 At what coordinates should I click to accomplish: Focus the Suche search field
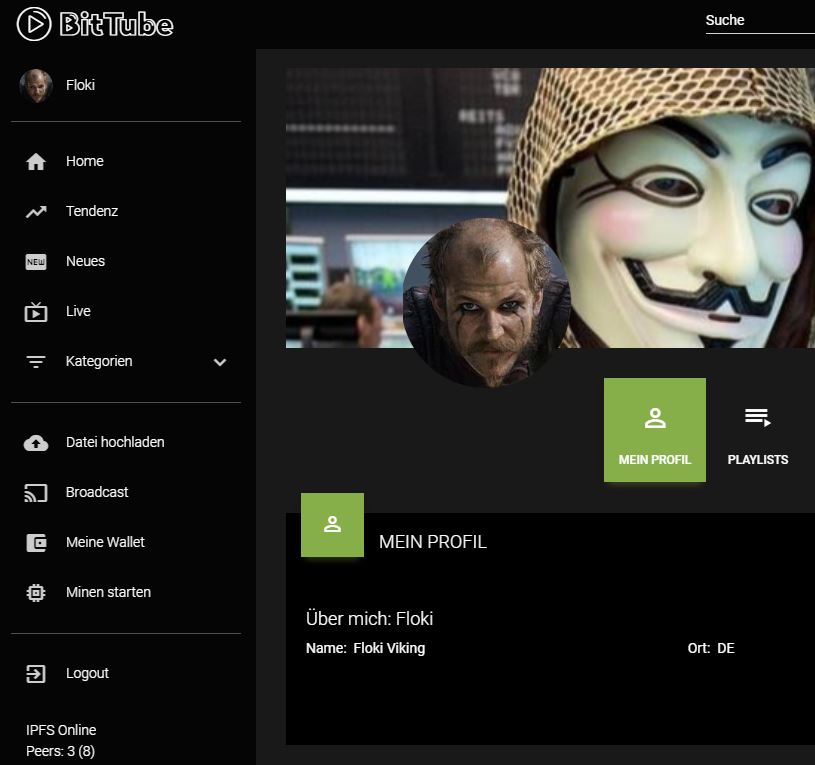(x=759, y=21)
